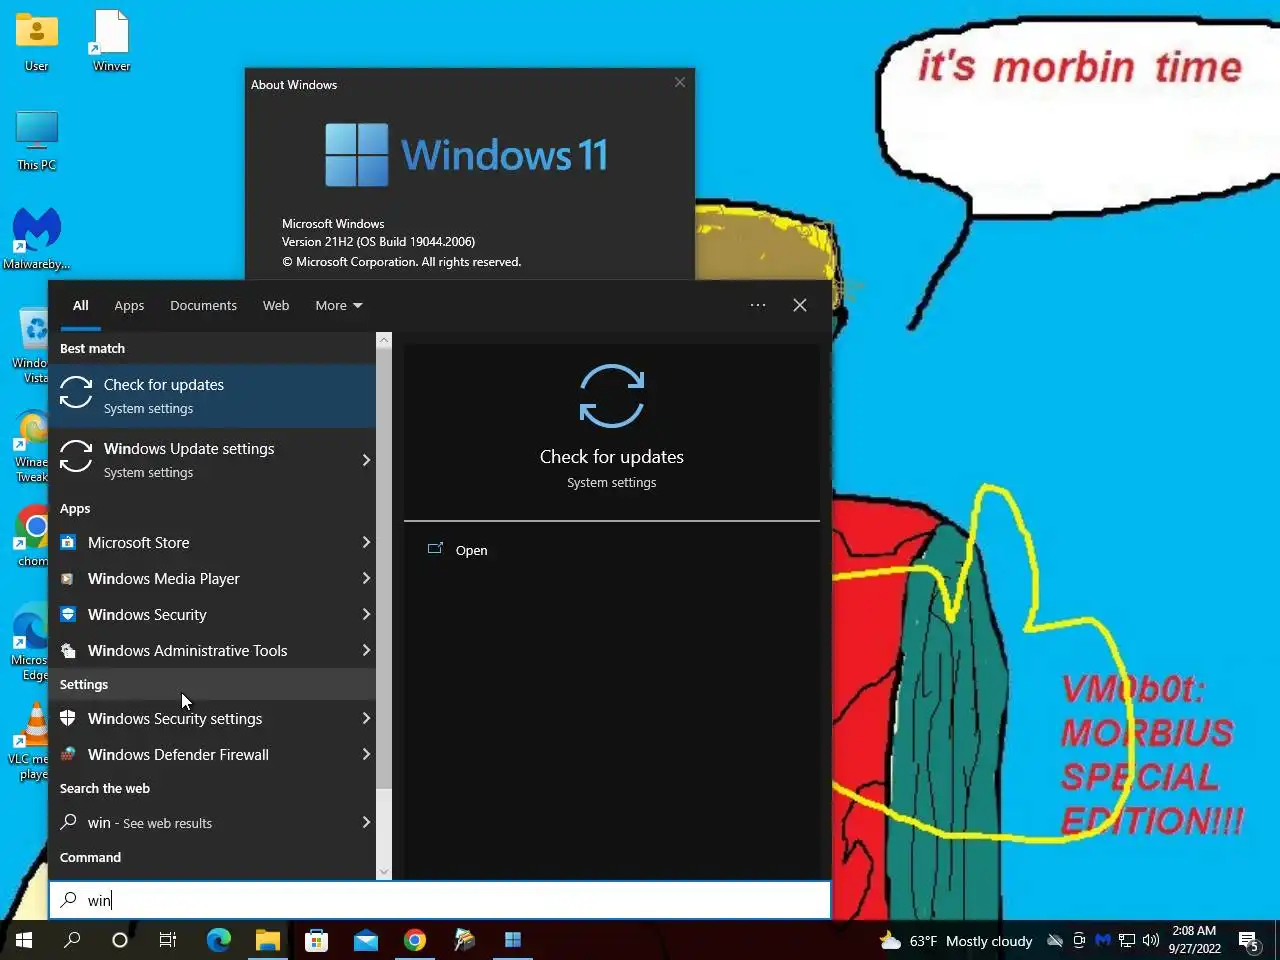This screenshot has height=960, width=1280.
Task: Expand win web results arrow
Action: 366,822
